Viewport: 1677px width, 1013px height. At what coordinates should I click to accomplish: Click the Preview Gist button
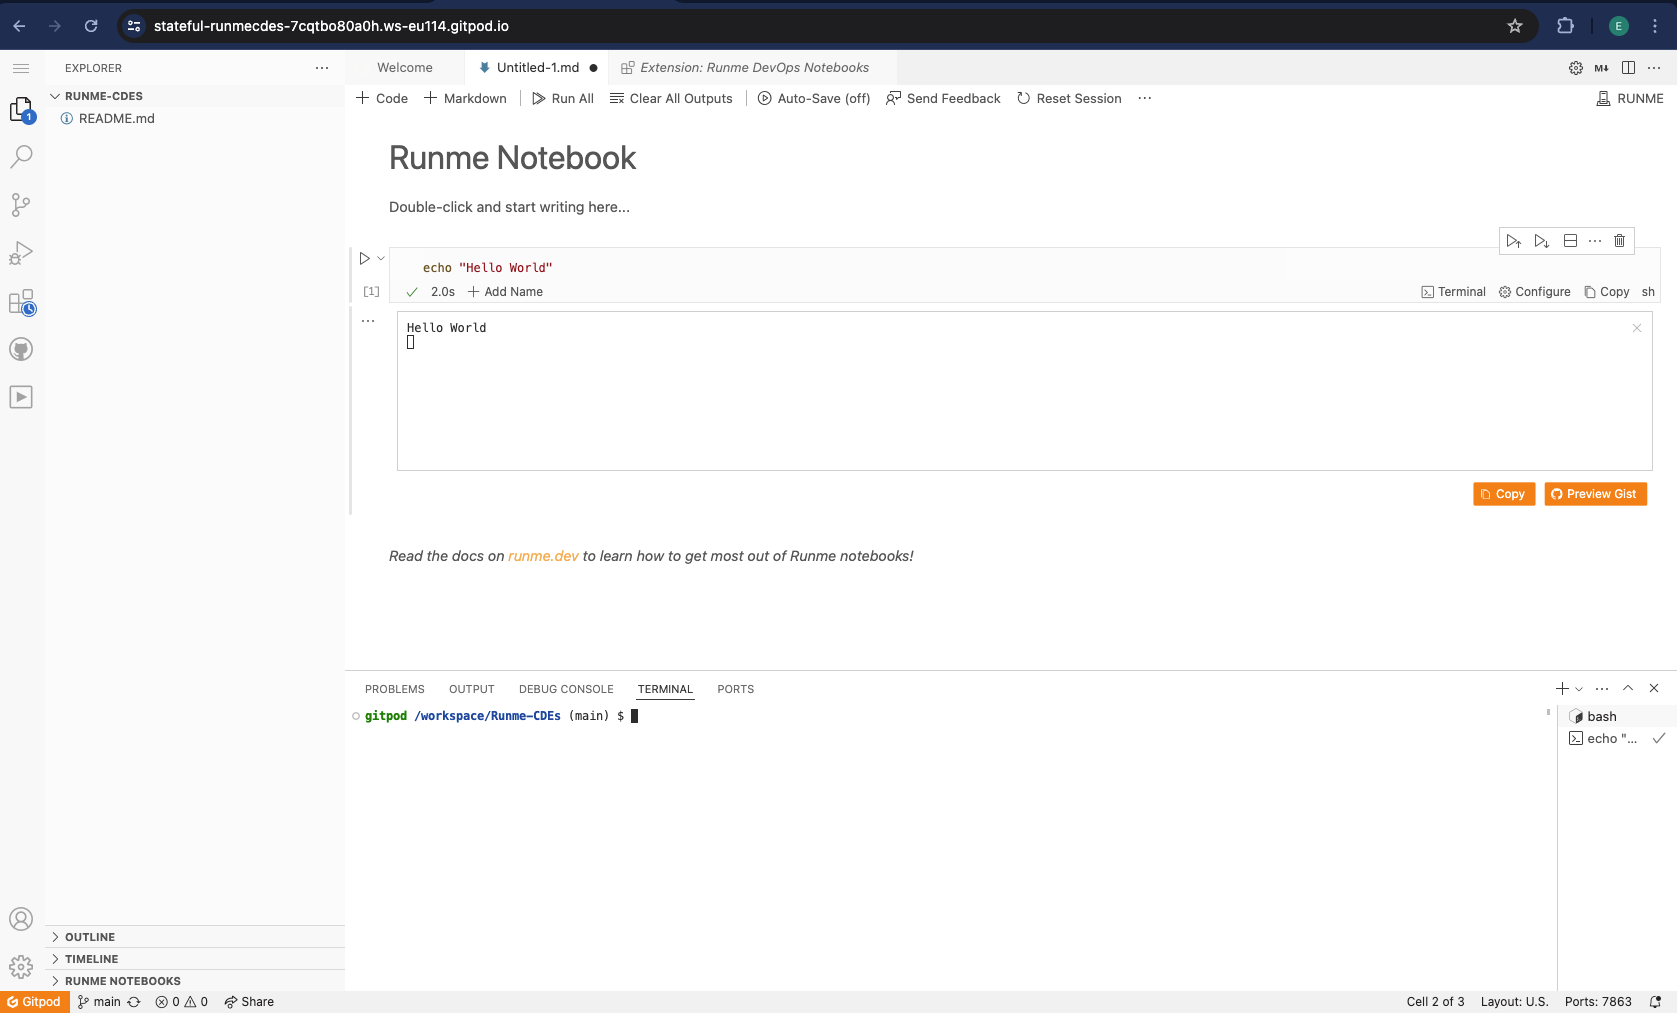1595,493
